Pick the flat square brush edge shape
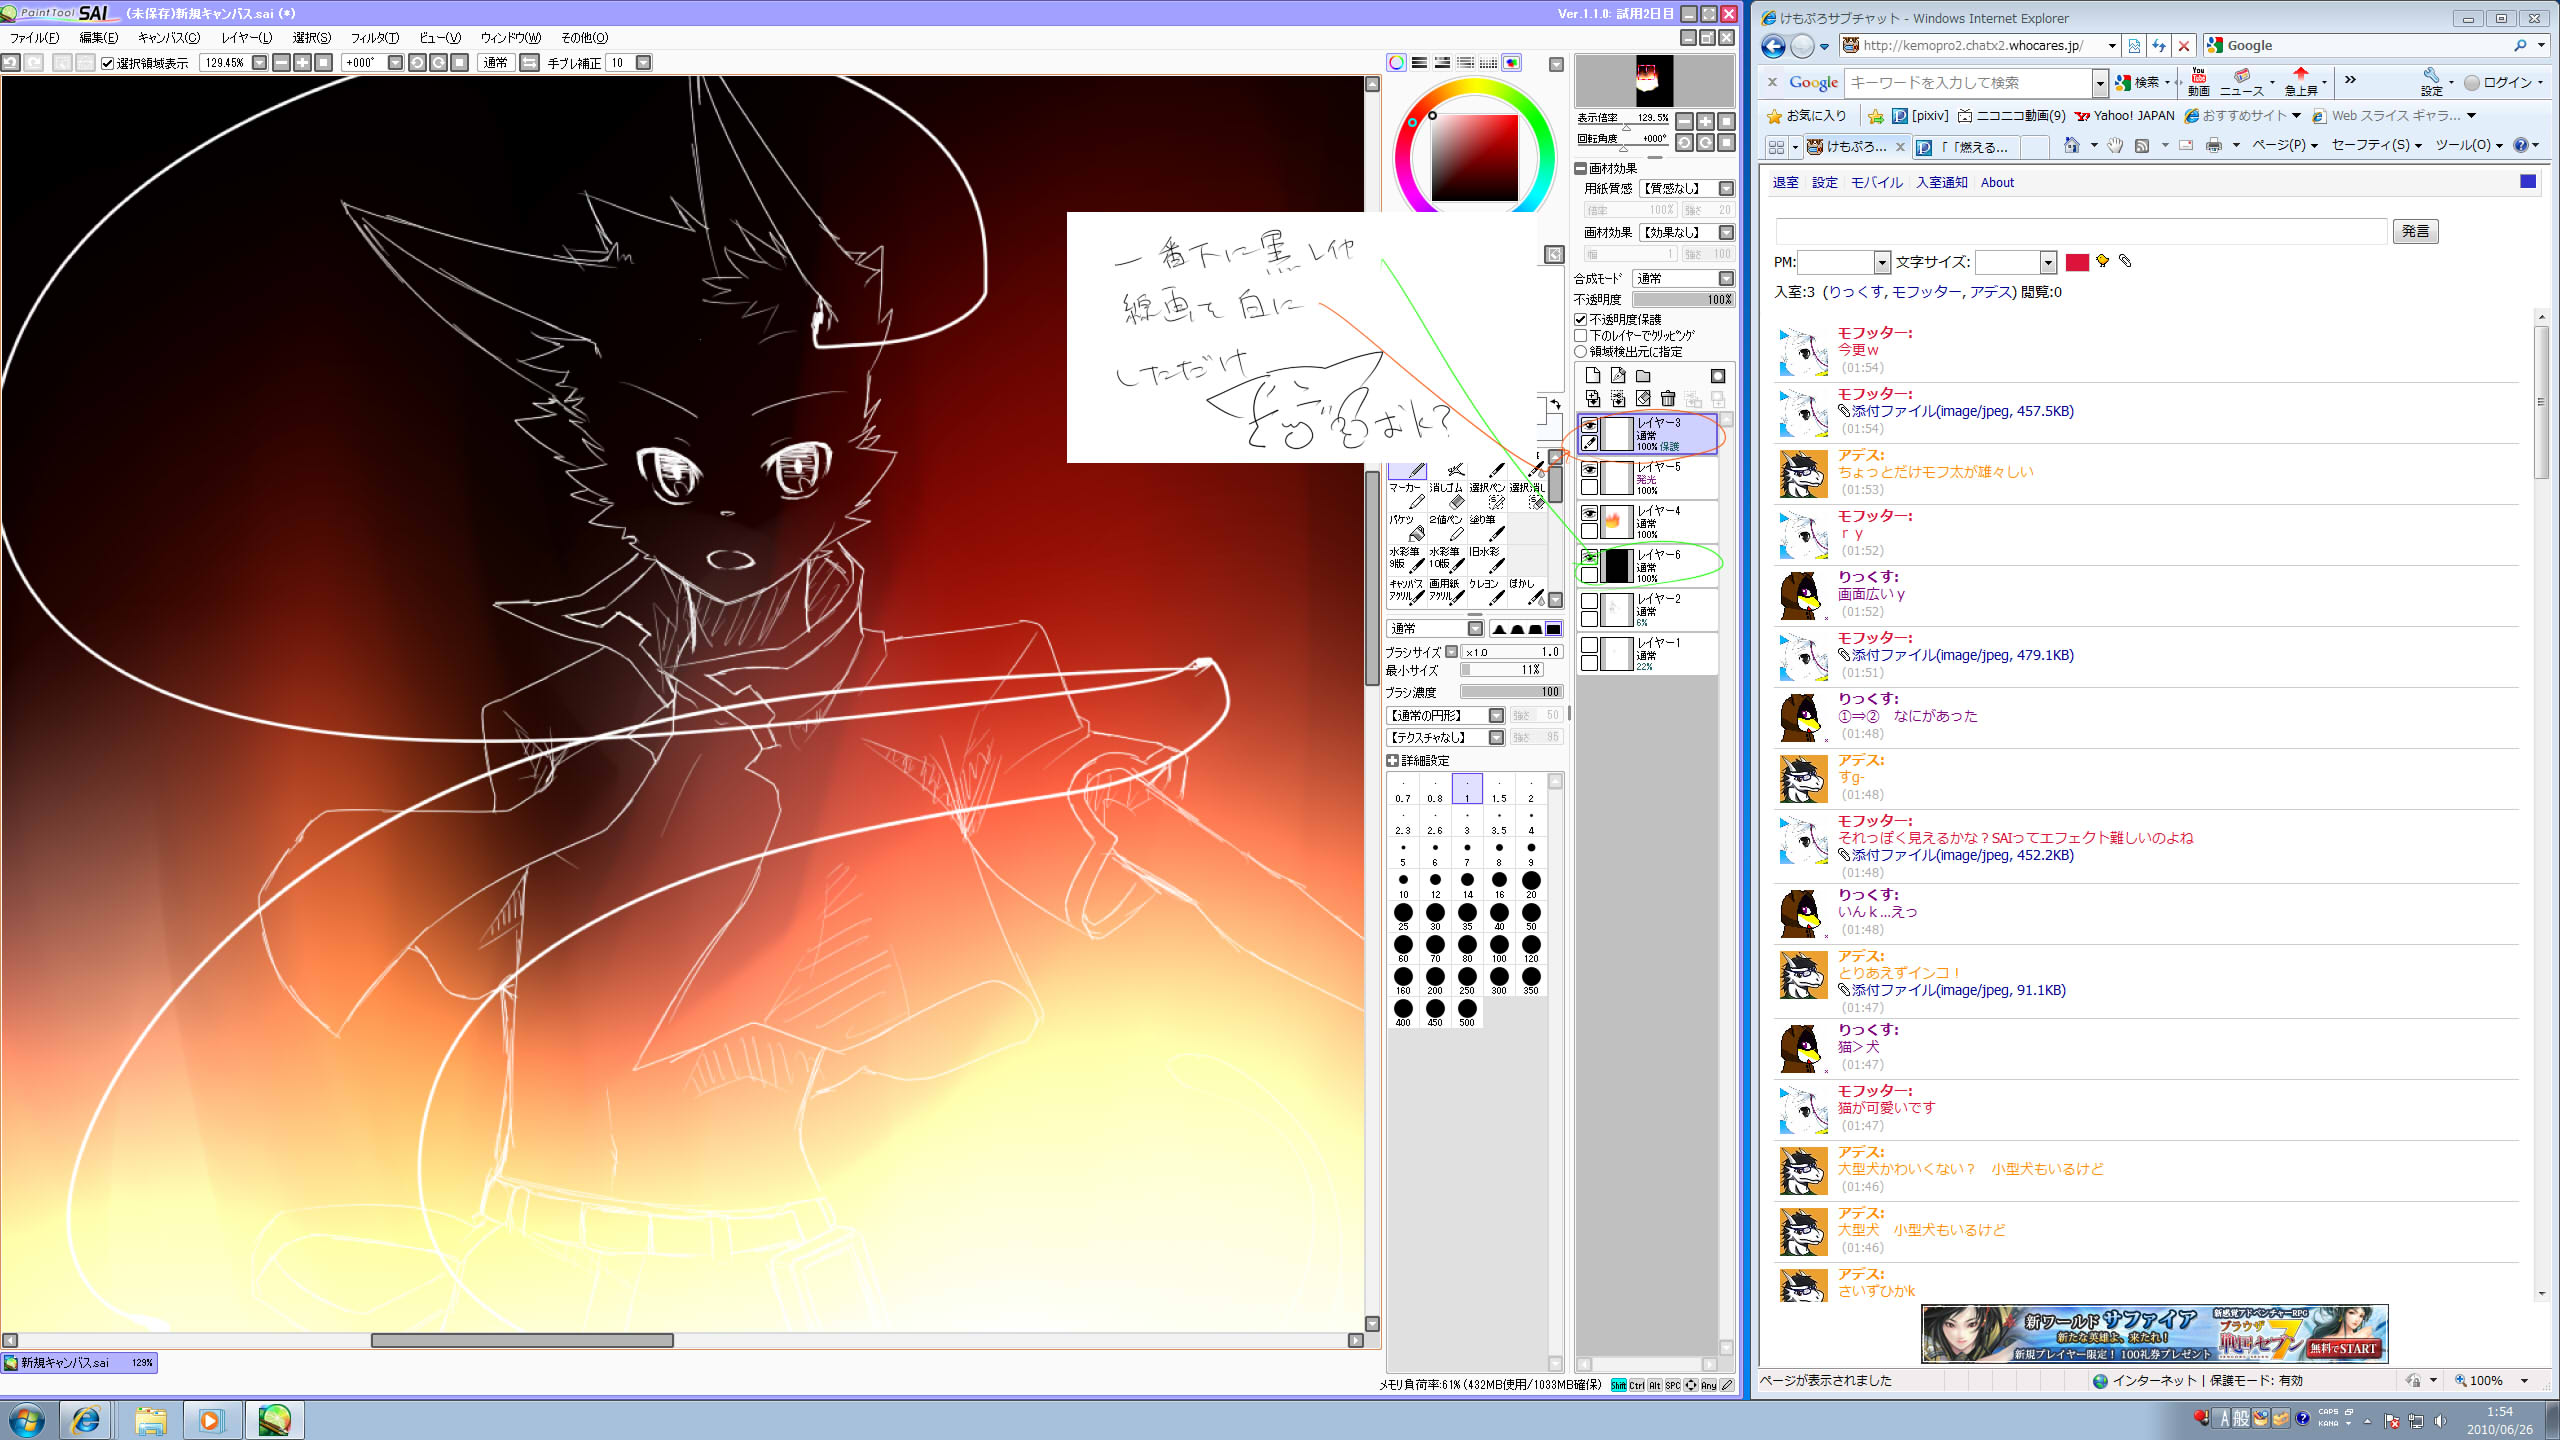The height and width of the screenshot is (1440, 2560). click(x=1553, y=629)
